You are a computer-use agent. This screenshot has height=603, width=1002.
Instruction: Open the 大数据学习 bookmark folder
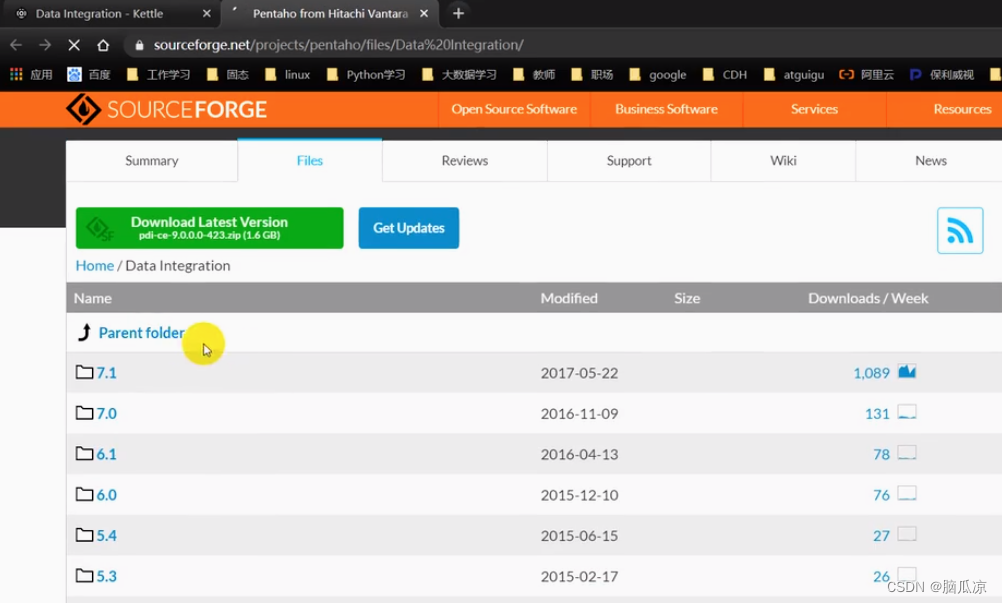point(459,75)
